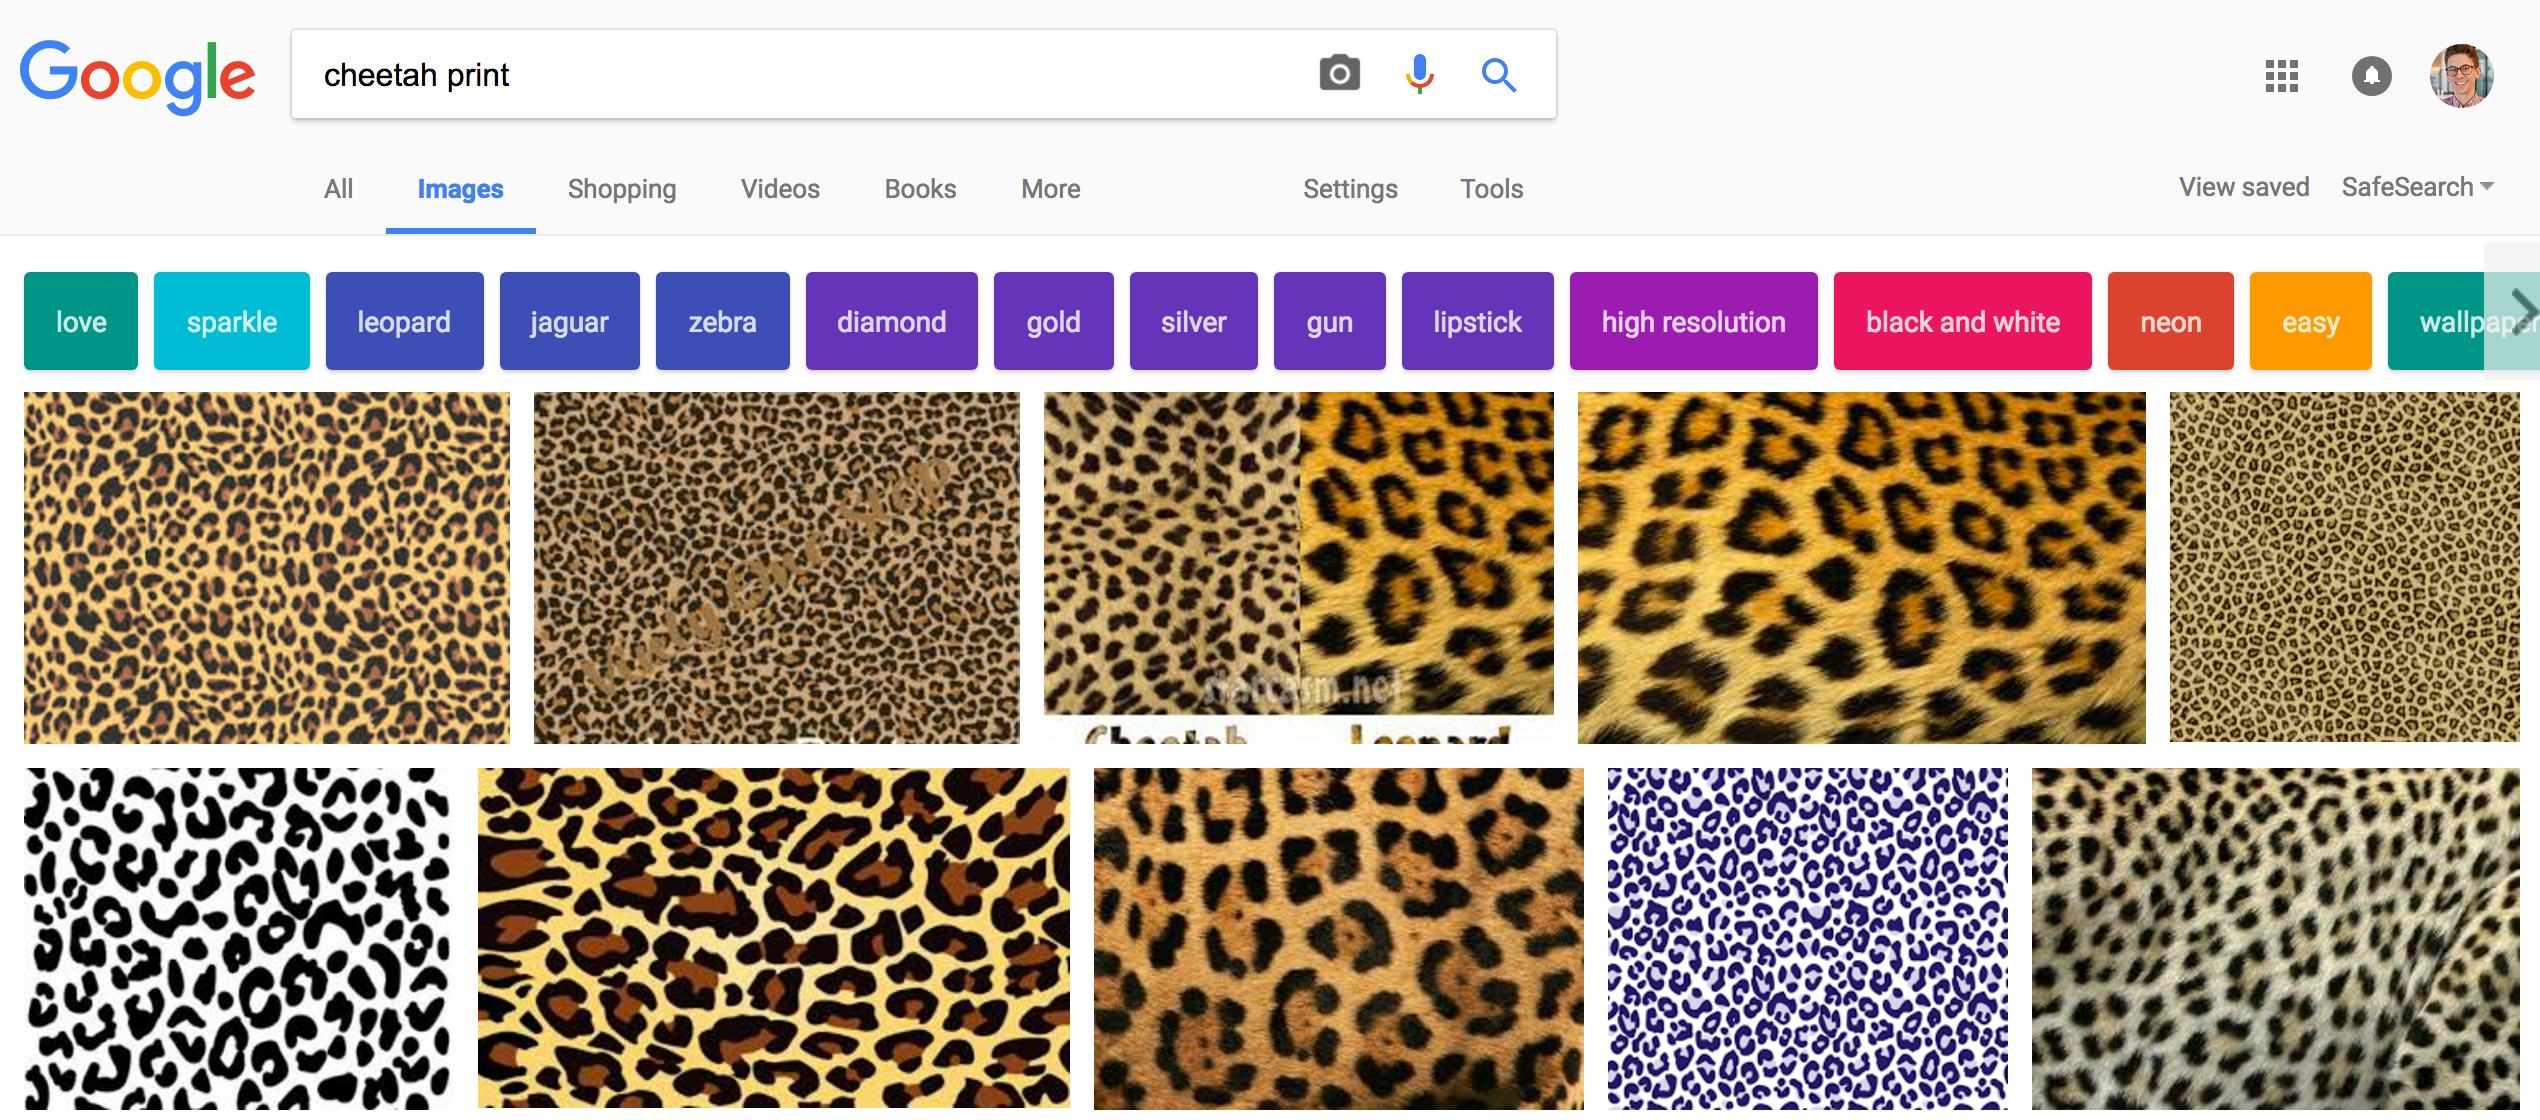
Task: Select the leopard filter chip
Action: [x=404, y=322]
